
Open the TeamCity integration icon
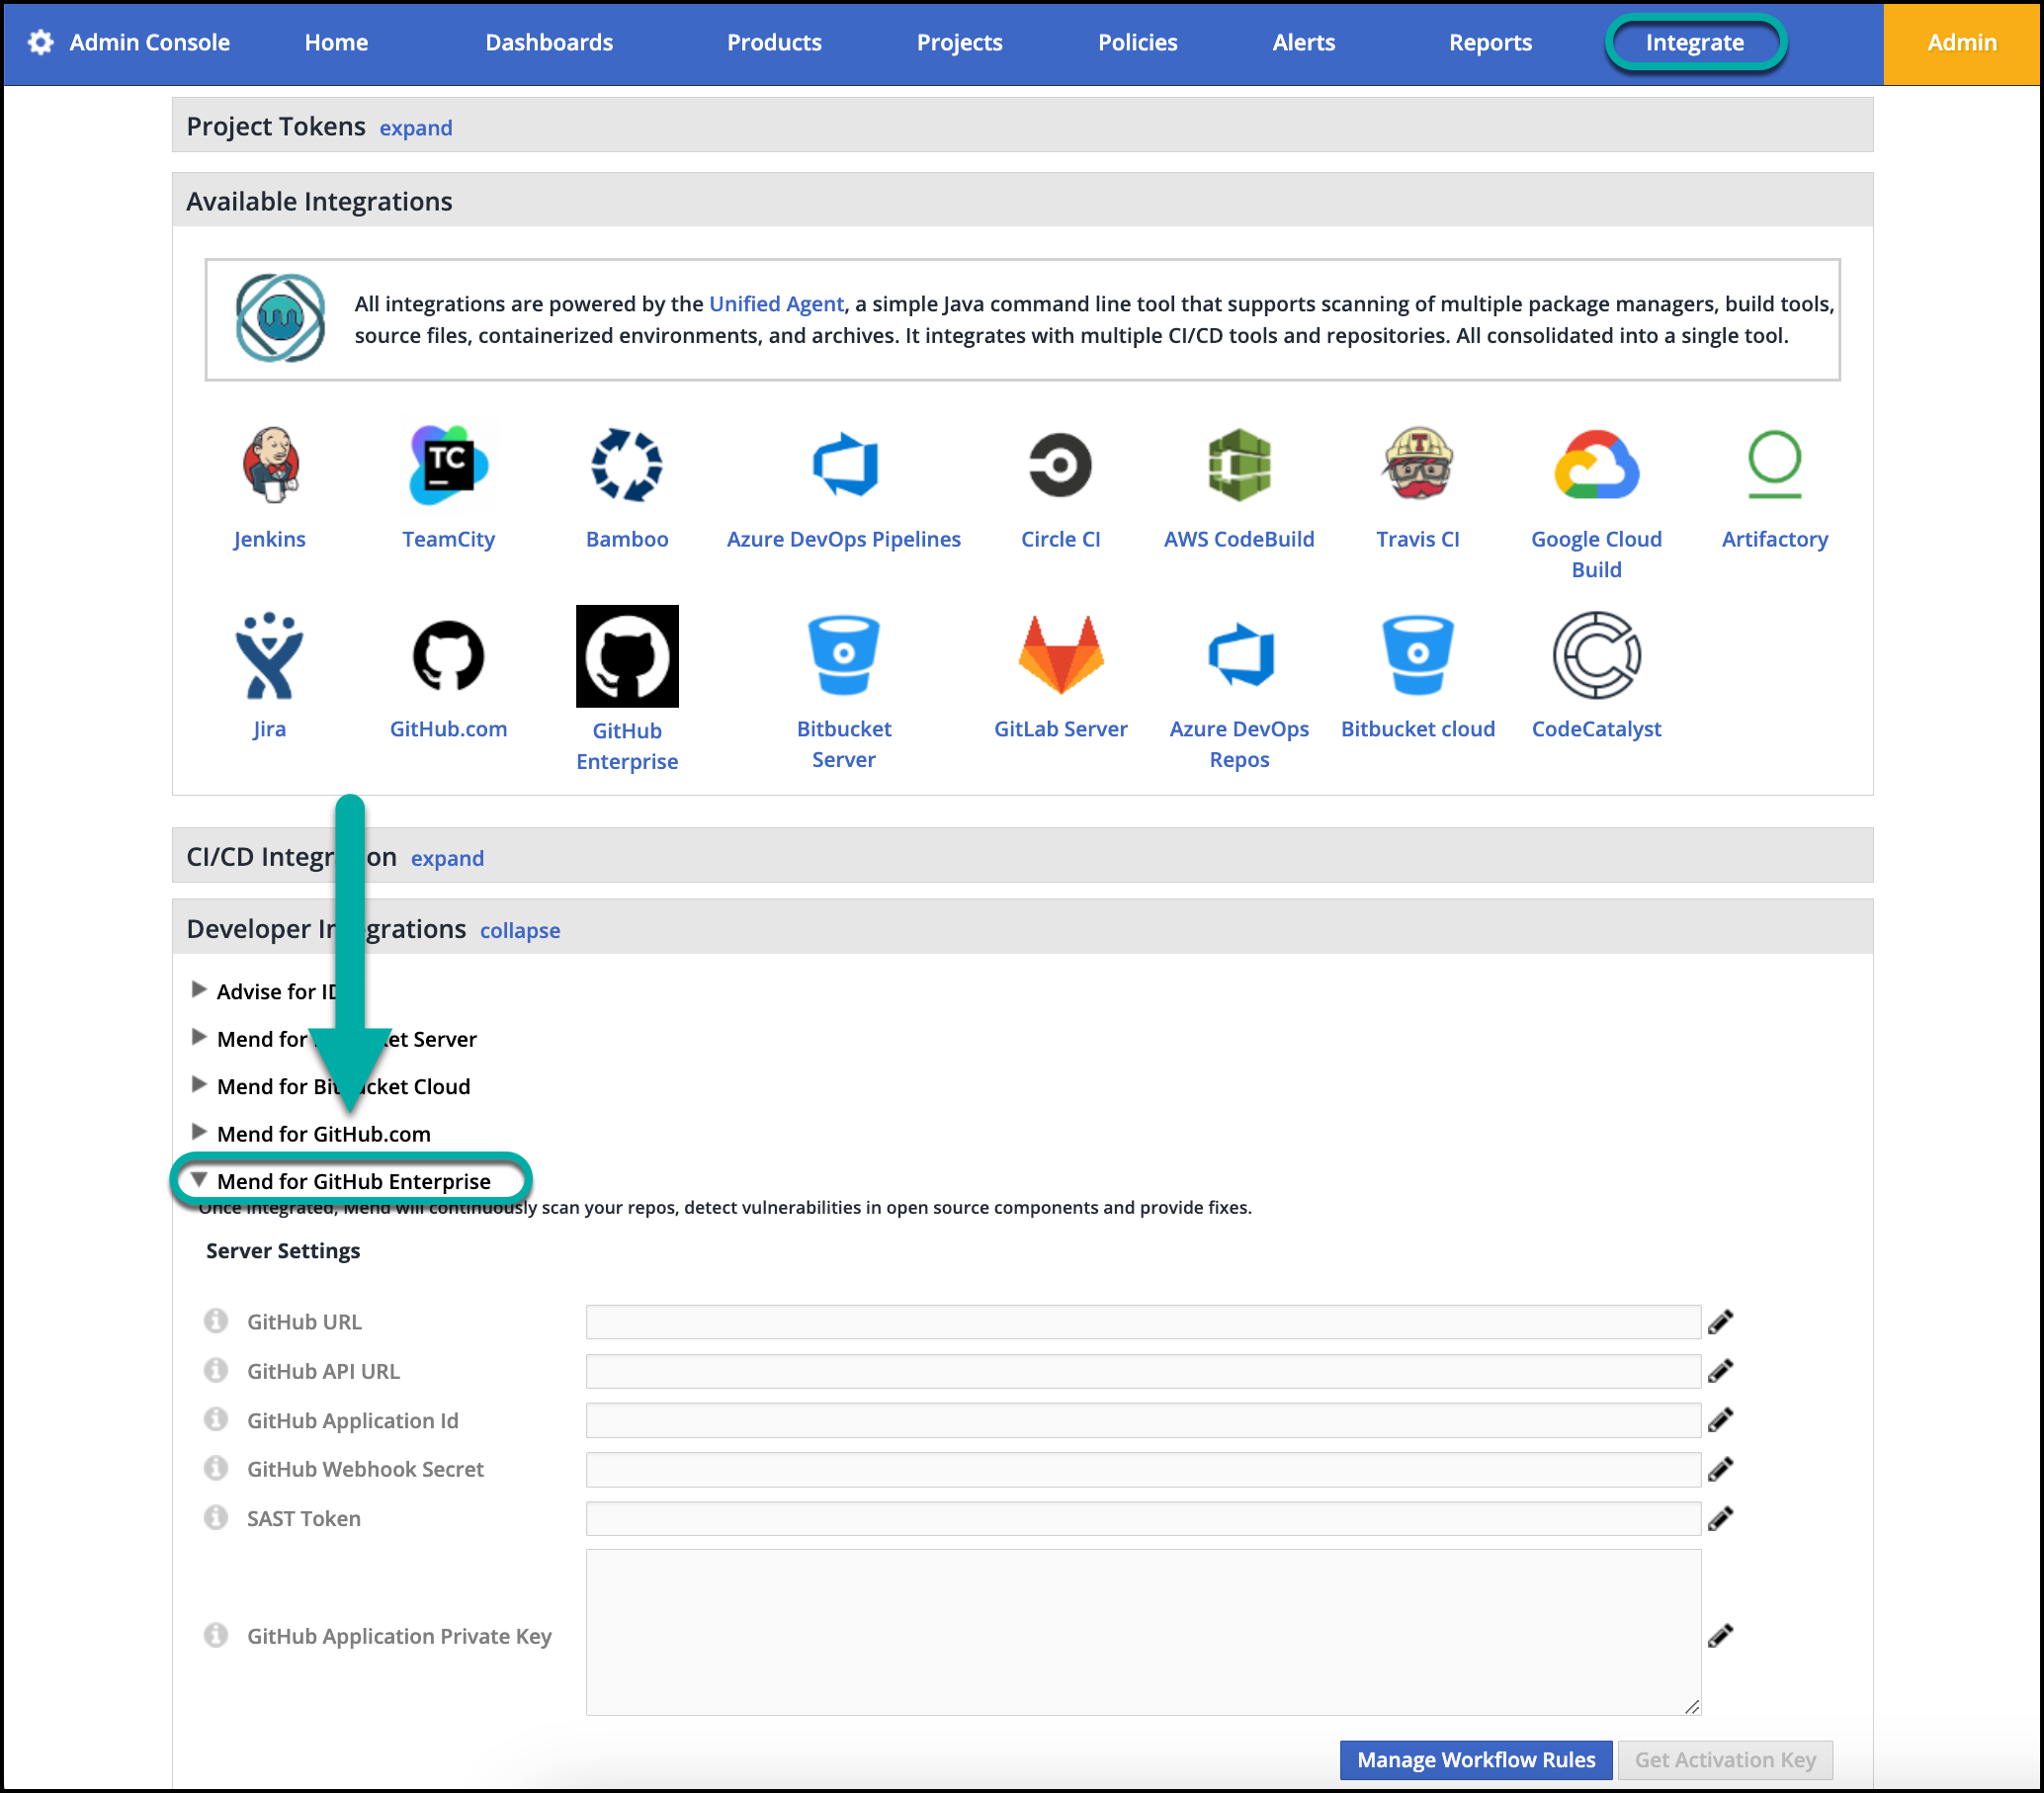(448, 465)
